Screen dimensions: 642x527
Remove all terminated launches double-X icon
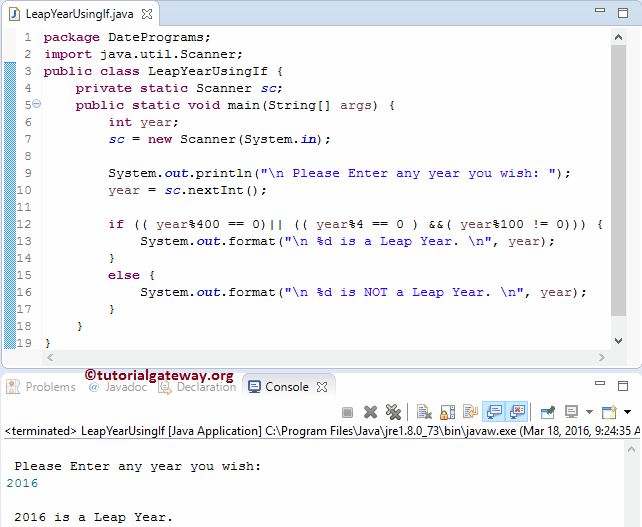(x=393, y=412)
